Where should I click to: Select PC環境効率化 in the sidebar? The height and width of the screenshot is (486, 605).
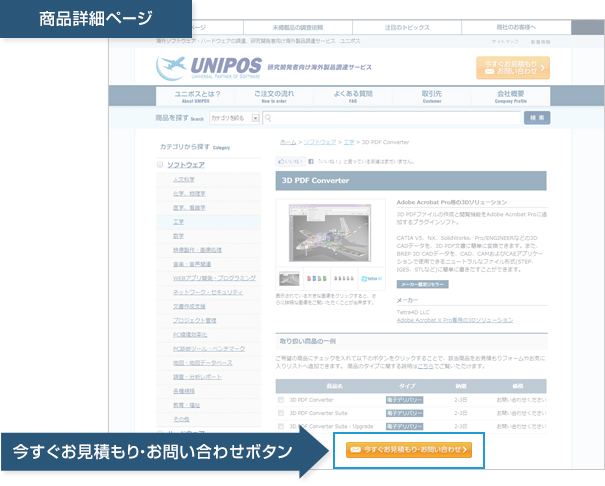click(190, 335)
